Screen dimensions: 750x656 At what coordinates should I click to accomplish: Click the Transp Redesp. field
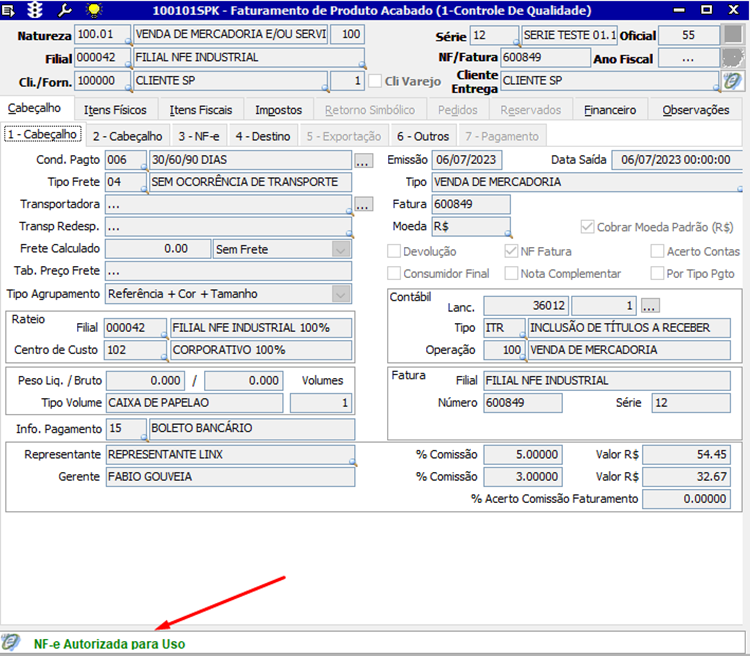pos(228,227)
